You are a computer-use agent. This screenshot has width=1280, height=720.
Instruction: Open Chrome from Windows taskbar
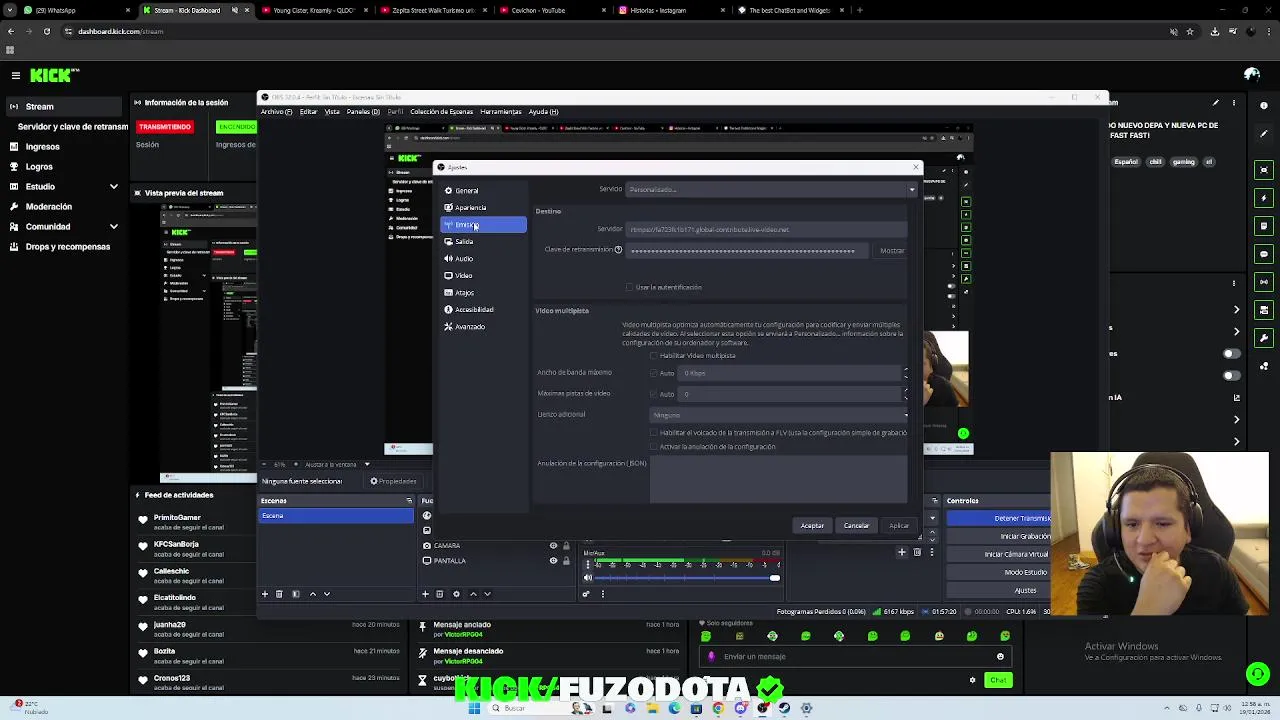(x=718, y=708)
